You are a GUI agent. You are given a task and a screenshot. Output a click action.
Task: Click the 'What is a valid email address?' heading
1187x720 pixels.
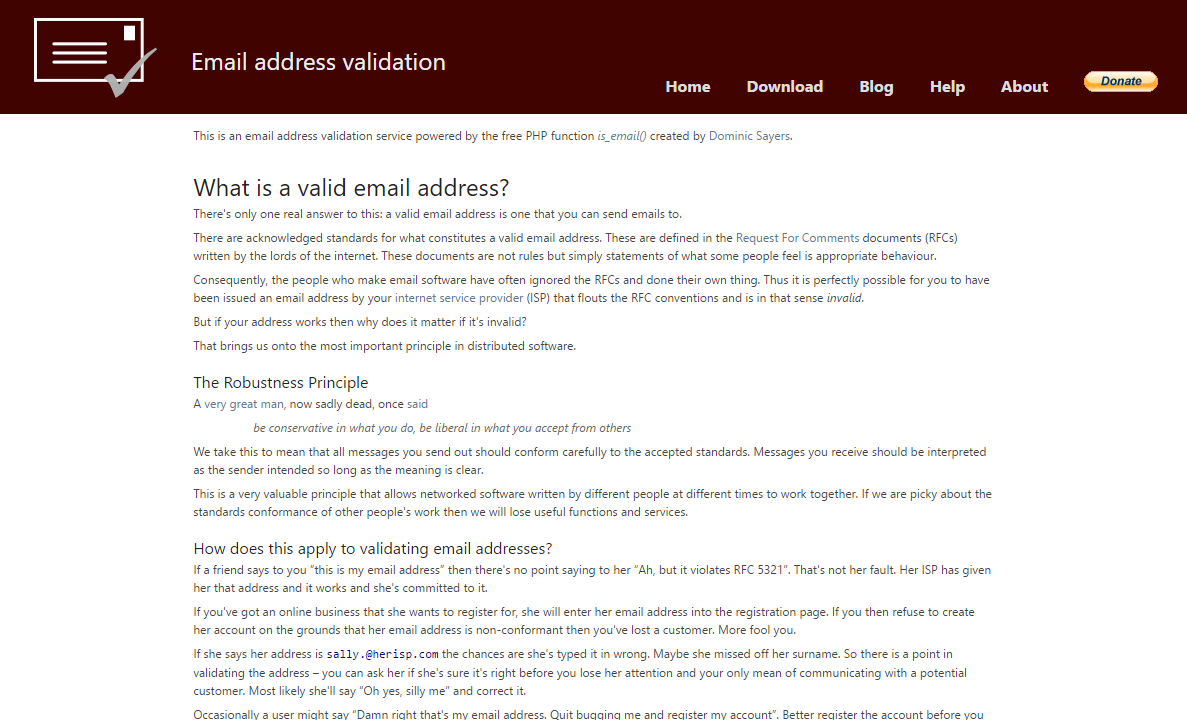click(351, 188)
